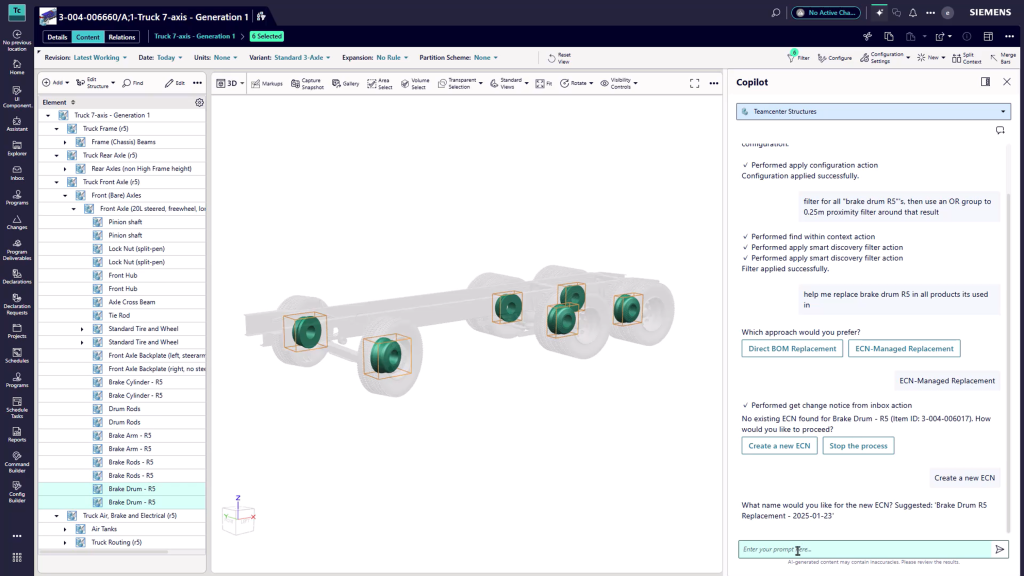Click the Configure tool
The width and height of the screenshot is (1024, 576).
click(835, 58)
